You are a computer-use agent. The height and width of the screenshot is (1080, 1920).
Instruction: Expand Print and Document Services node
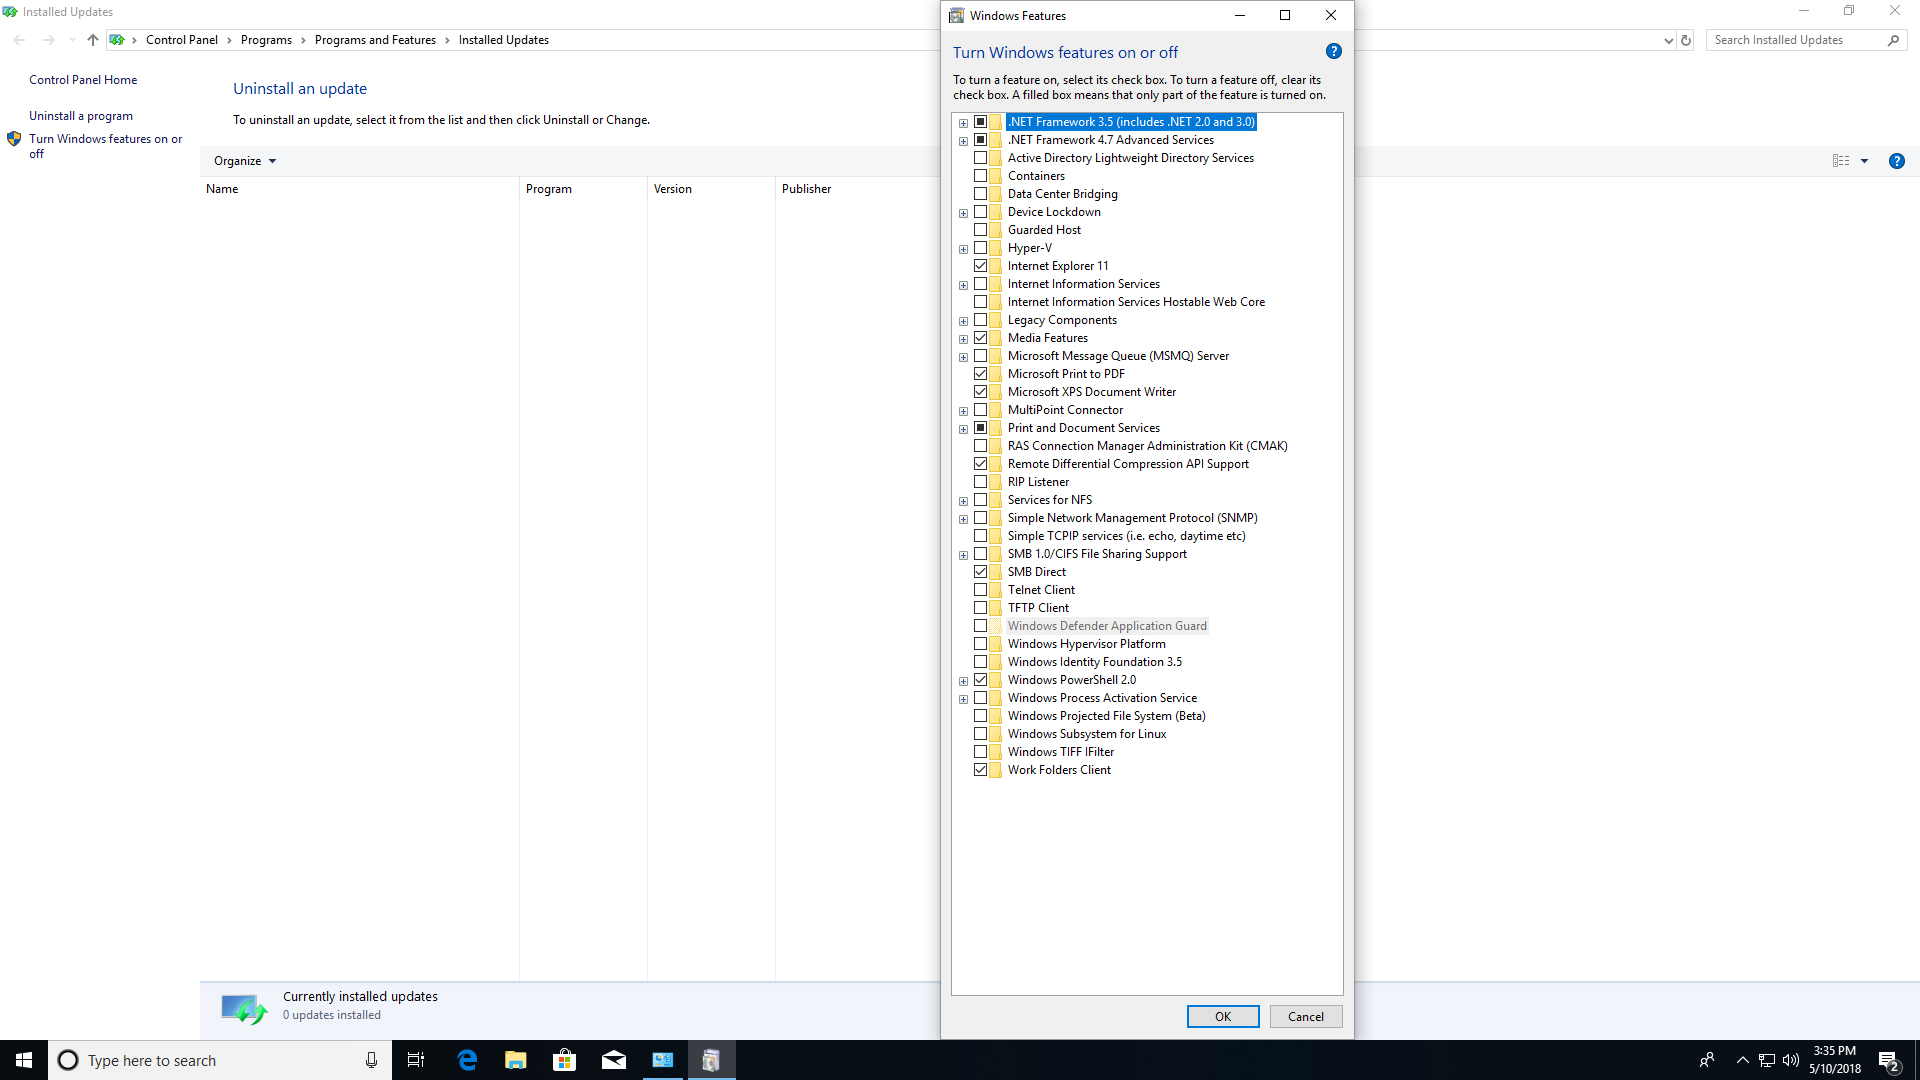(x=963, y=429)
